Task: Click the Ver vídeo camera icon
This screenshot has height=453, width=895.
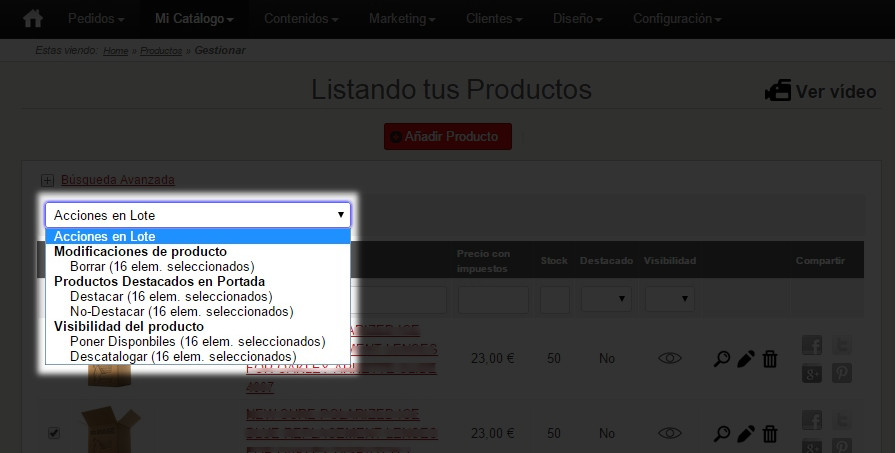Action: click(777, 91)
